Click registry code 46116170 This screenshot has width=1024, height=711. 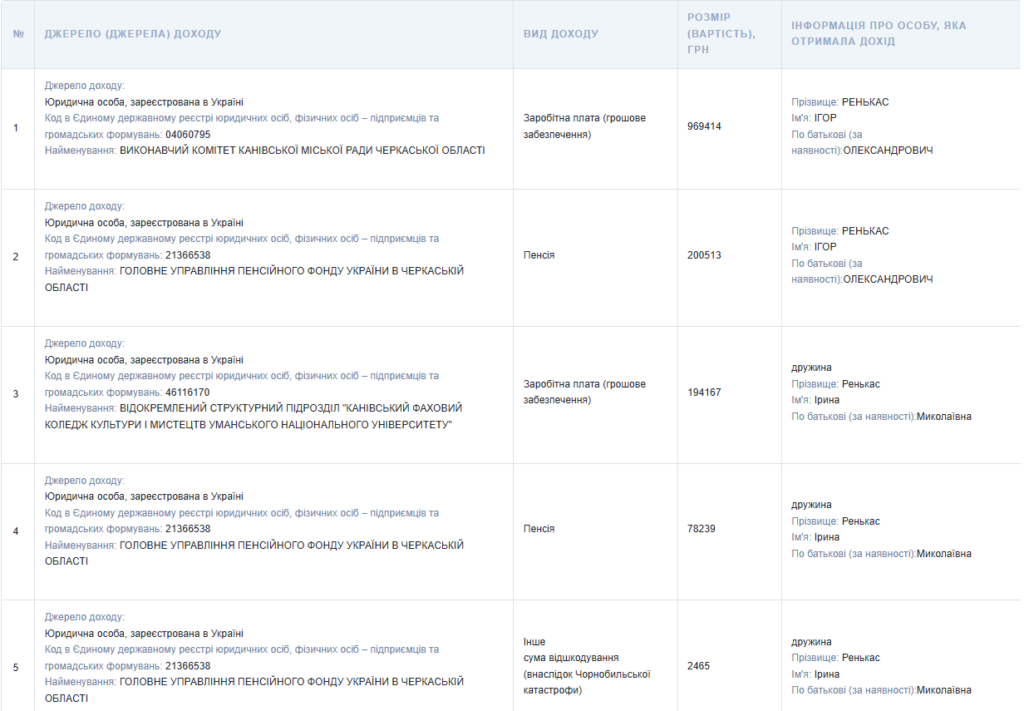pos(188,393)
